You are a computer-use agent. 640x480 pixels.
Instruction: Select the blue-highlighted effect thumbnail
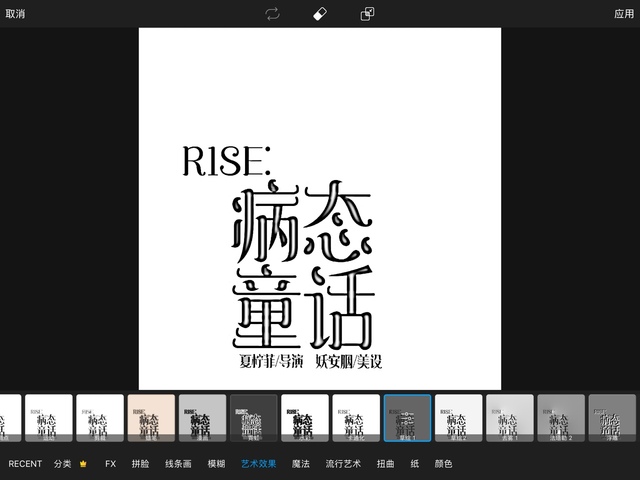(x=408, y=418)
